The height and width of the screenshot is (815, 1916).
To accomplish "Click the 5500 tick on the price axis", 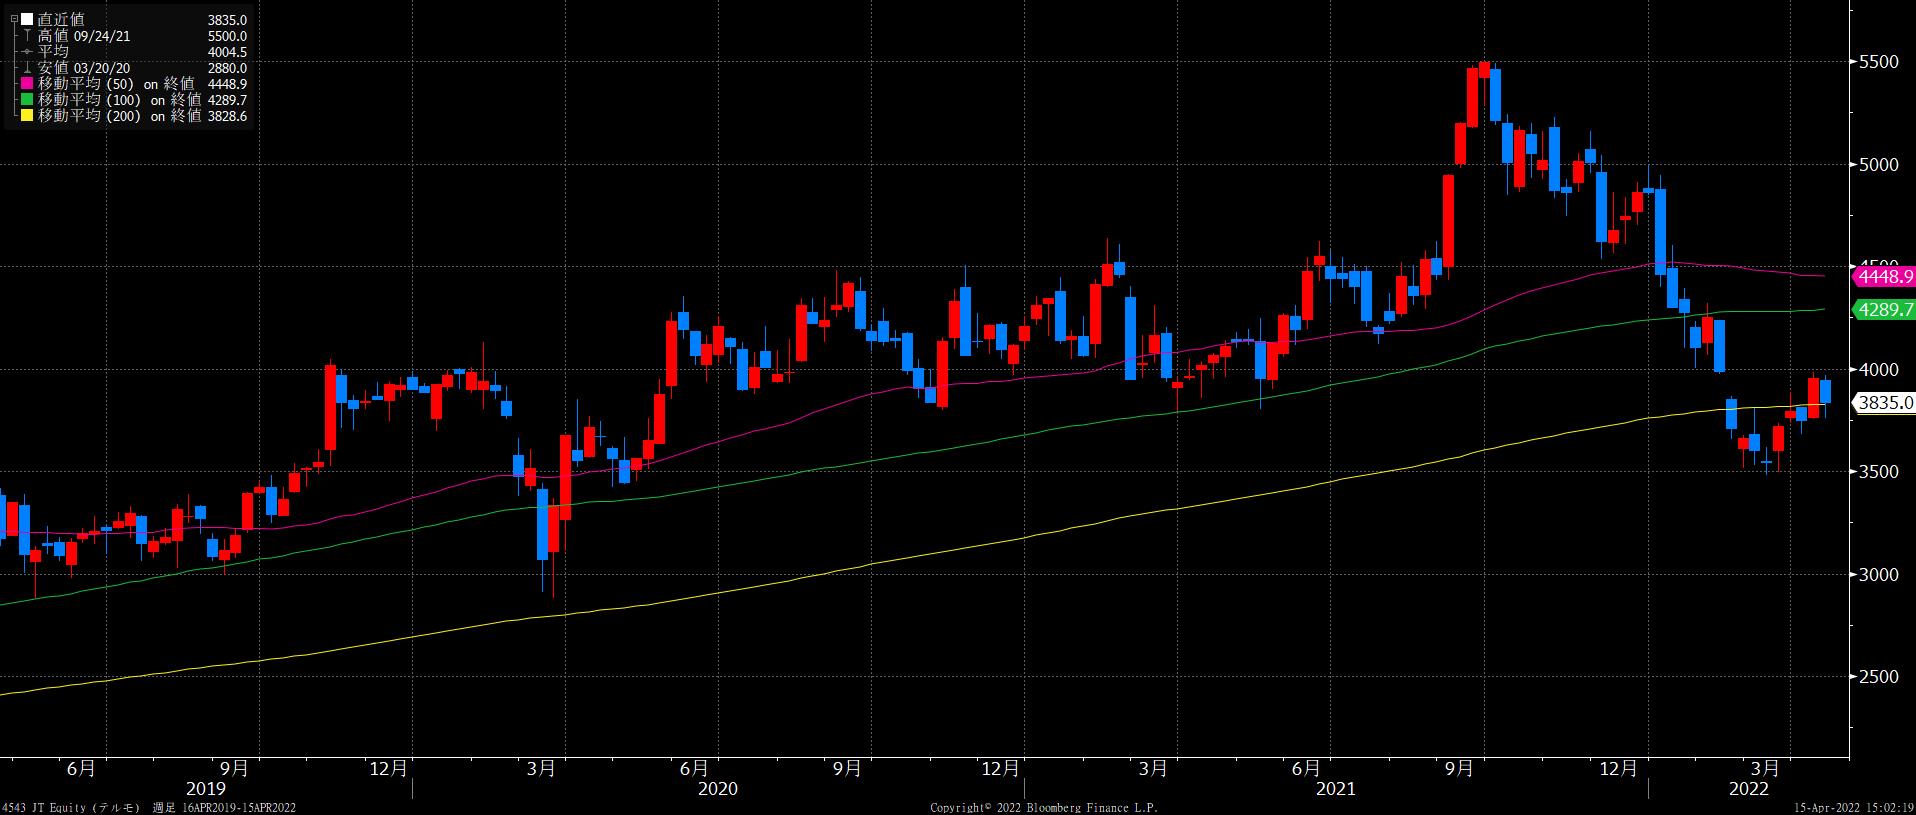I will (x=1877, y=62).
